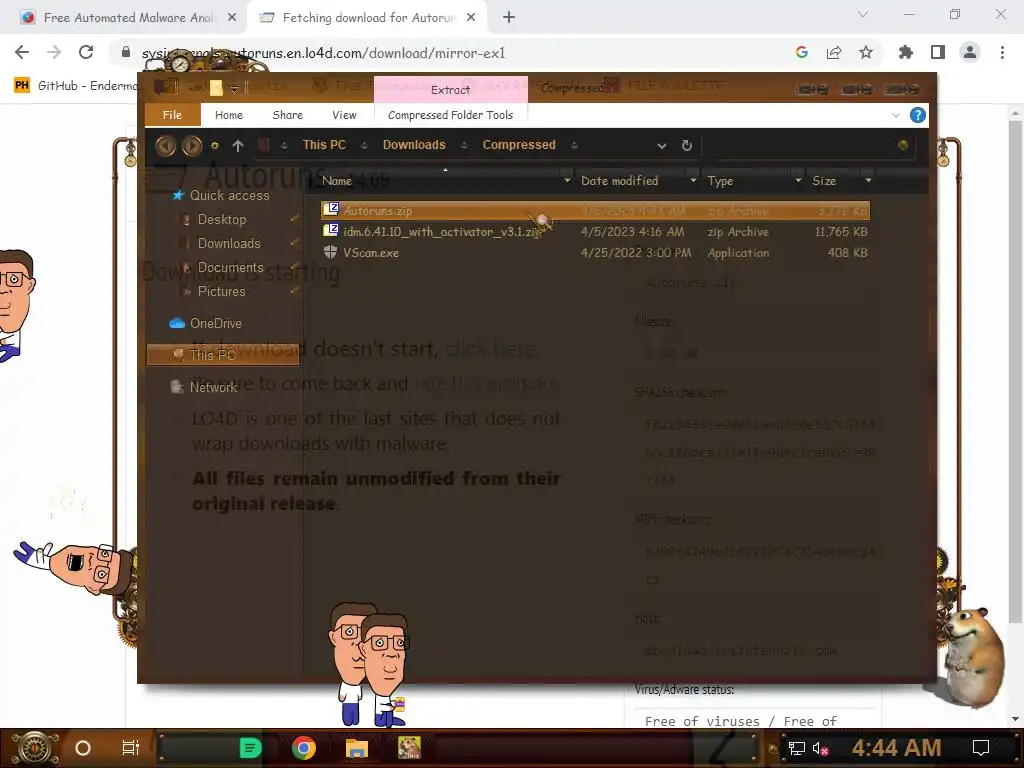Open File Explorer from the taskbar
Screen dimensions: 1024x768
click(357, 748)
